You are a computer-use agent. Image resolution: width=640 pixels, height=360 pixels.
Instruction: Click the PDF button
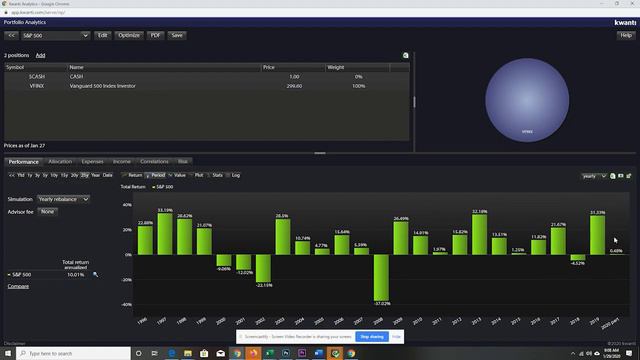coord(156,36)
